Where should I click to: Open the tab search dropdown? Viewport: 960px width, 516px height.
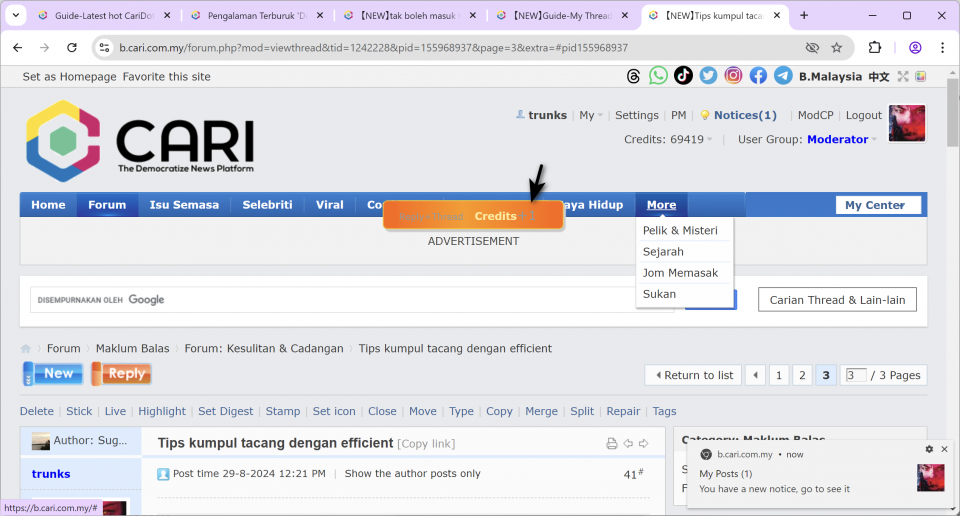tap(15, 15)
